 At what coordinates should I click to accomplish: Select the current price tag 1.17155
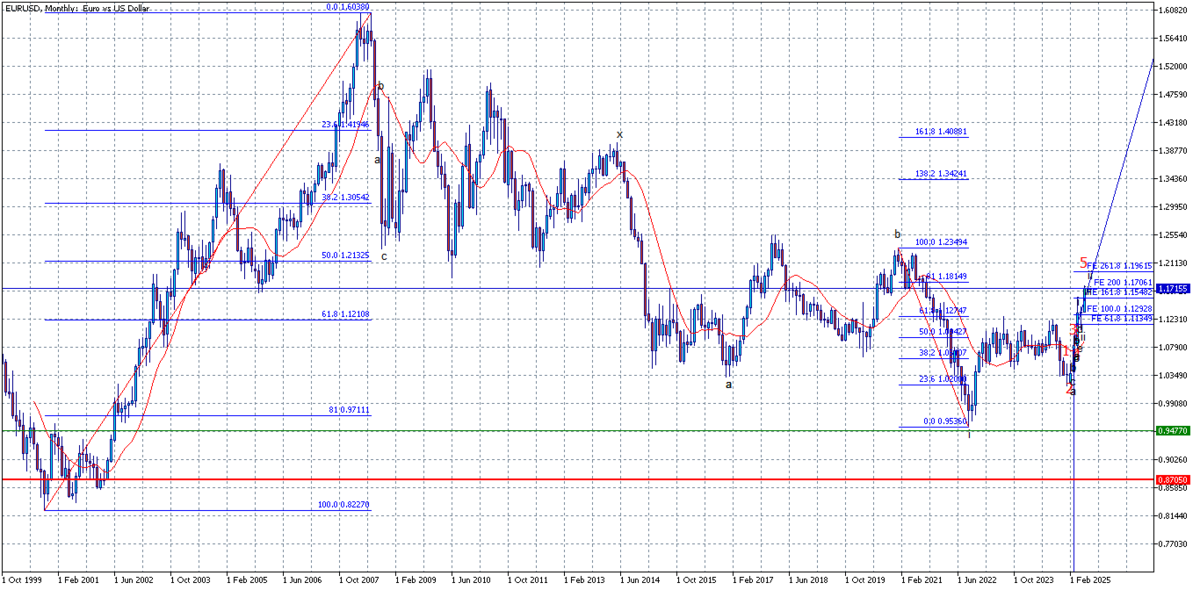point(1175,289)
